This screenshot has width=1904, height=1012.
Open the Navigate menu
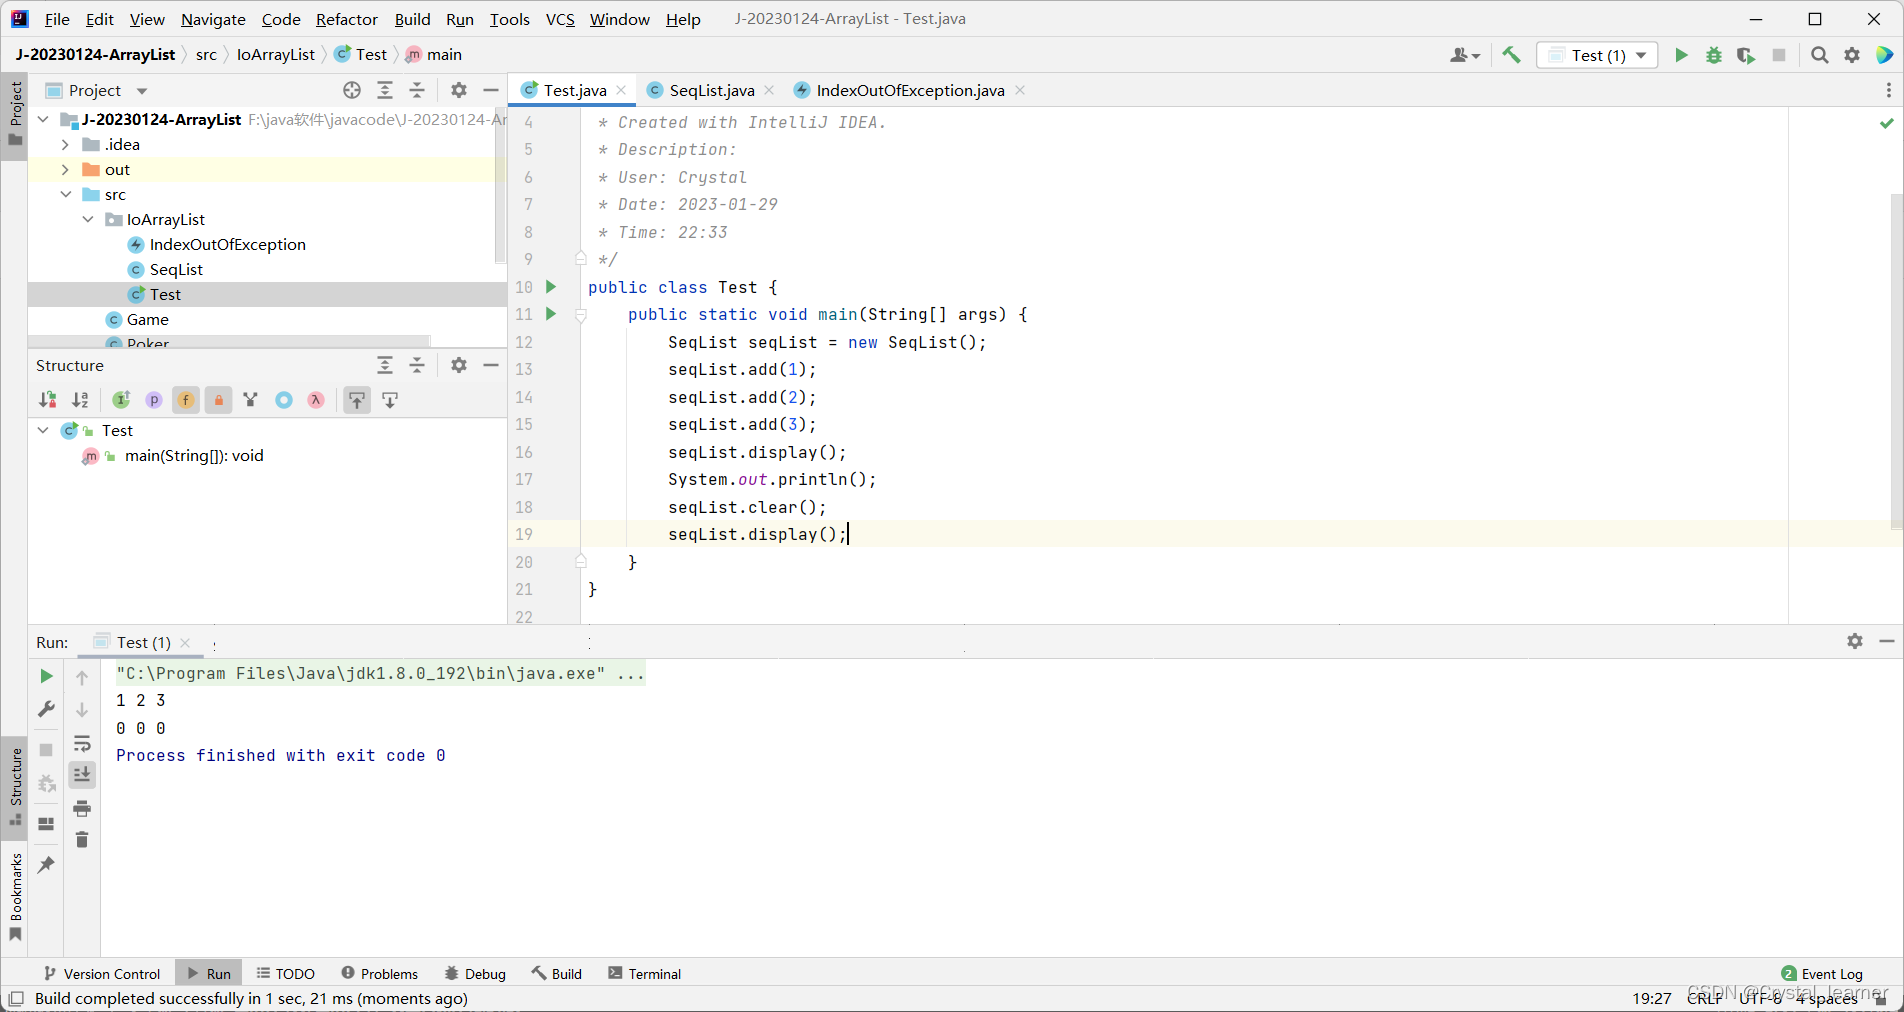coord(213,19)
